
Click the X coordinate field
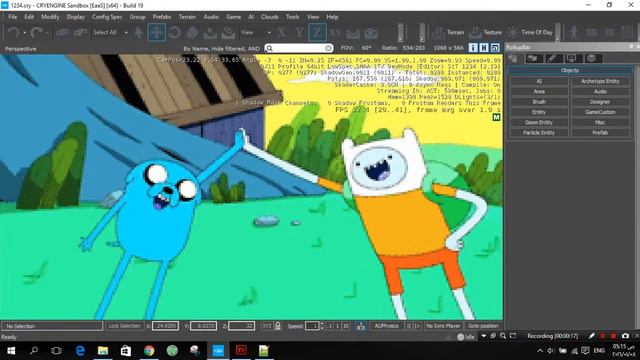165,326
